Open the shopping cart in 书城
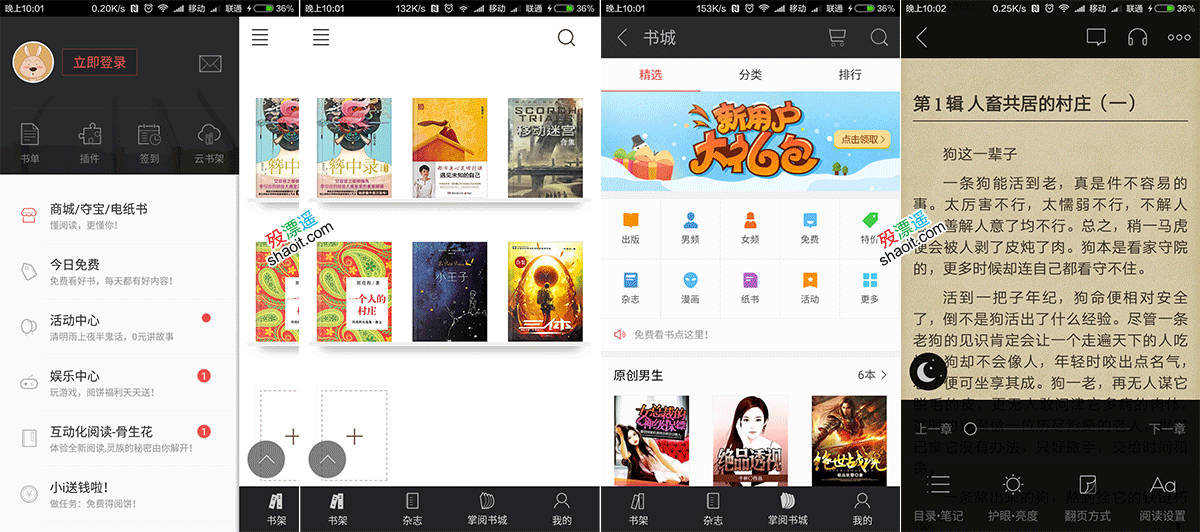This screenshot has height=532, width=1200. pyautogui.click(x=836, y=38)
